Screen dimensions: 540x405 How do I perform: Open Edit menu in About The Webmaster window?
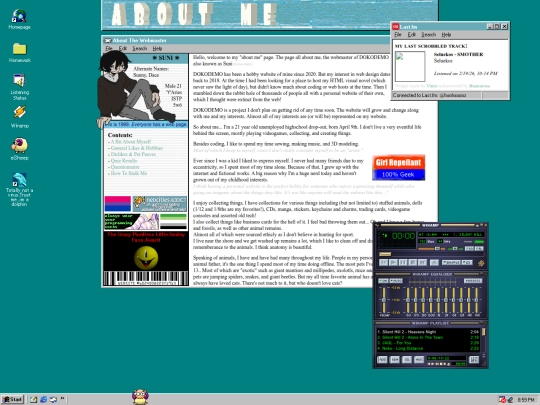coord(123,49)
